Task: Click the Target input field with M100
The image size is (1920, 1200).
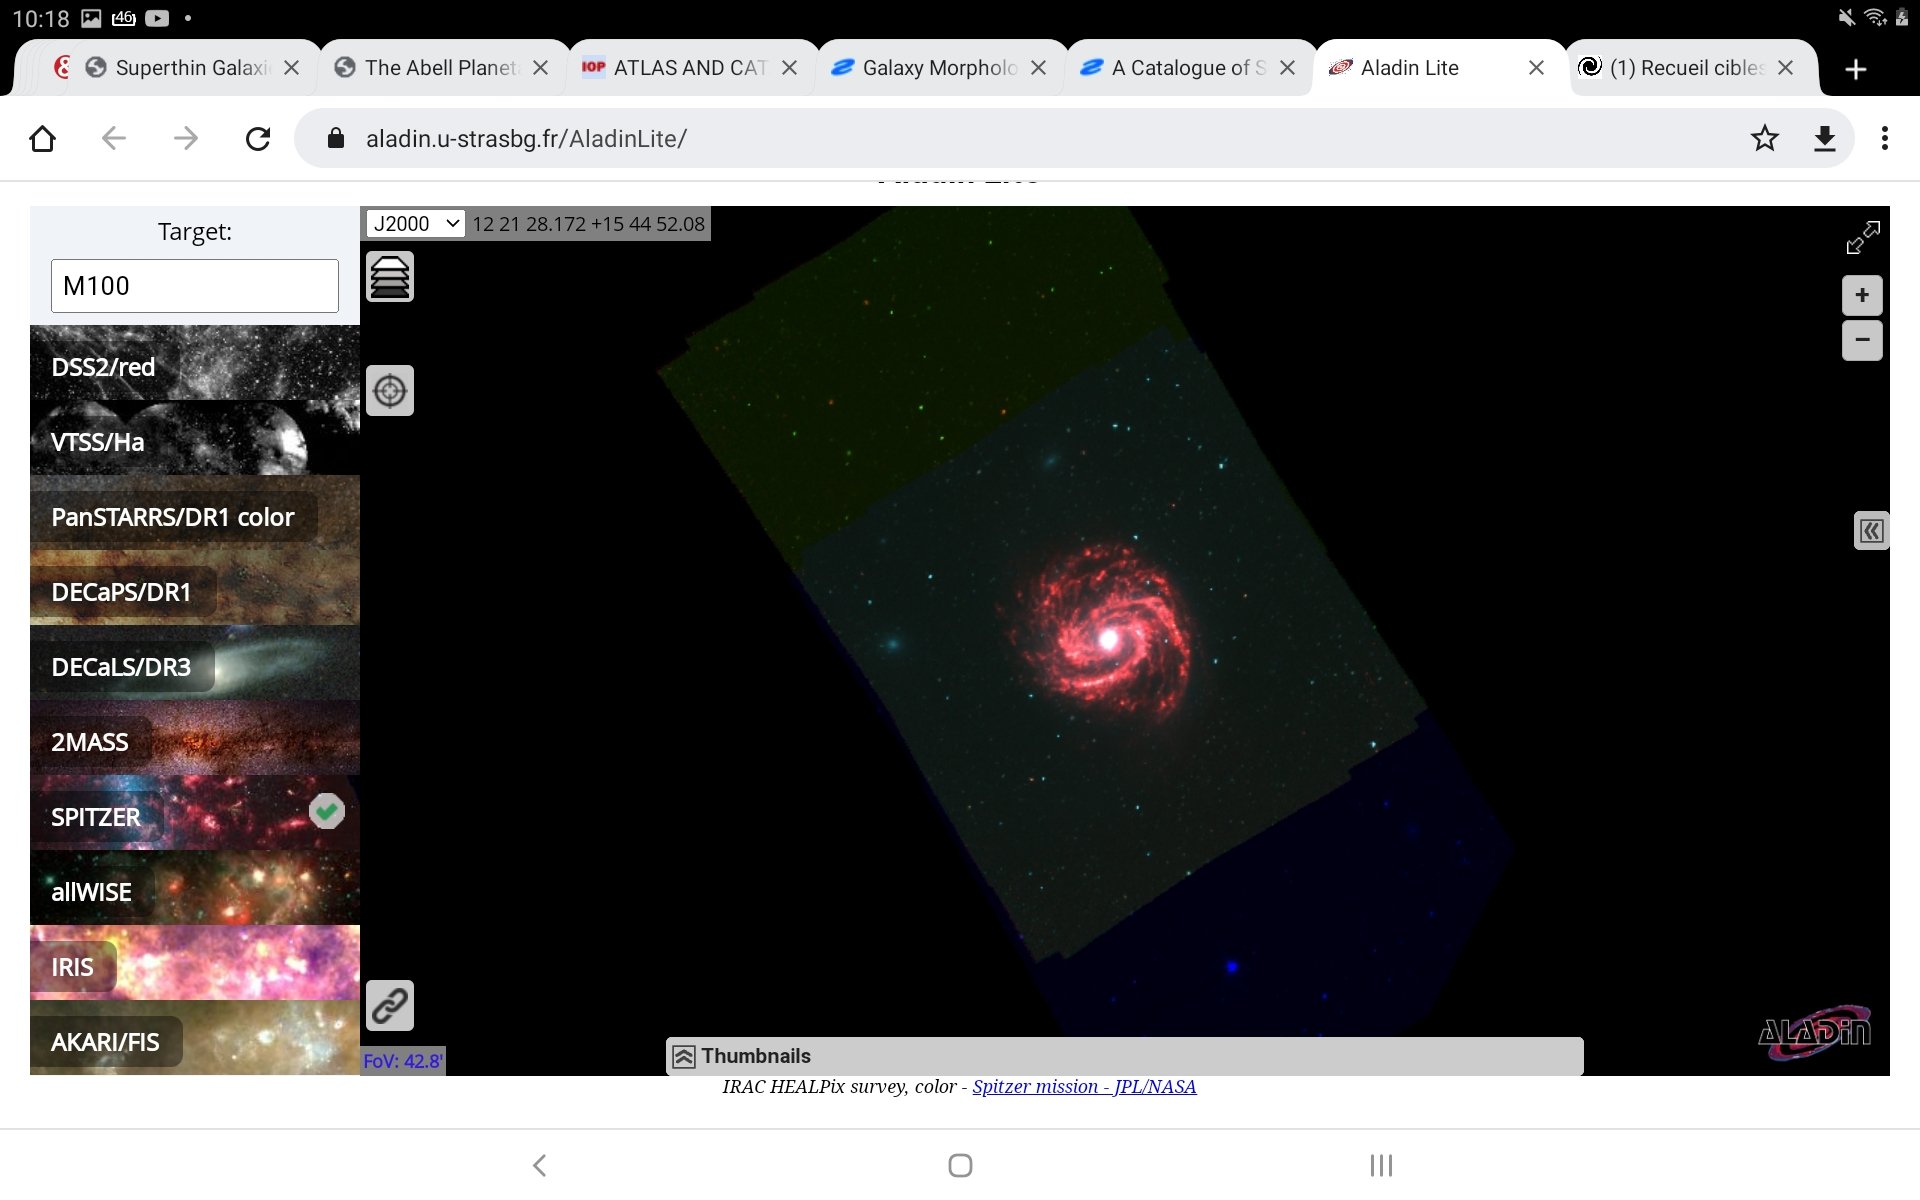Action: coord(195,286)
